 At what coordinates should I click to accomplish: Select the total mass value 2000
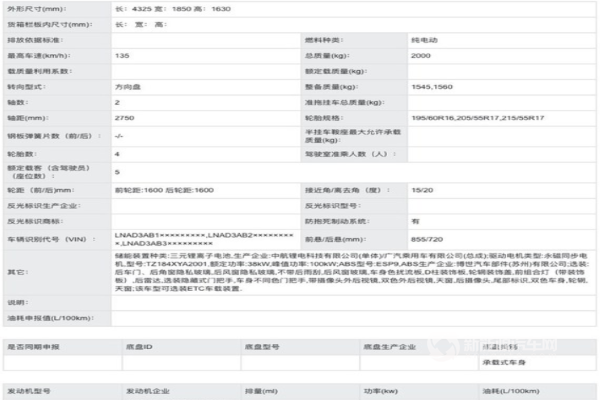pos(421,56)
